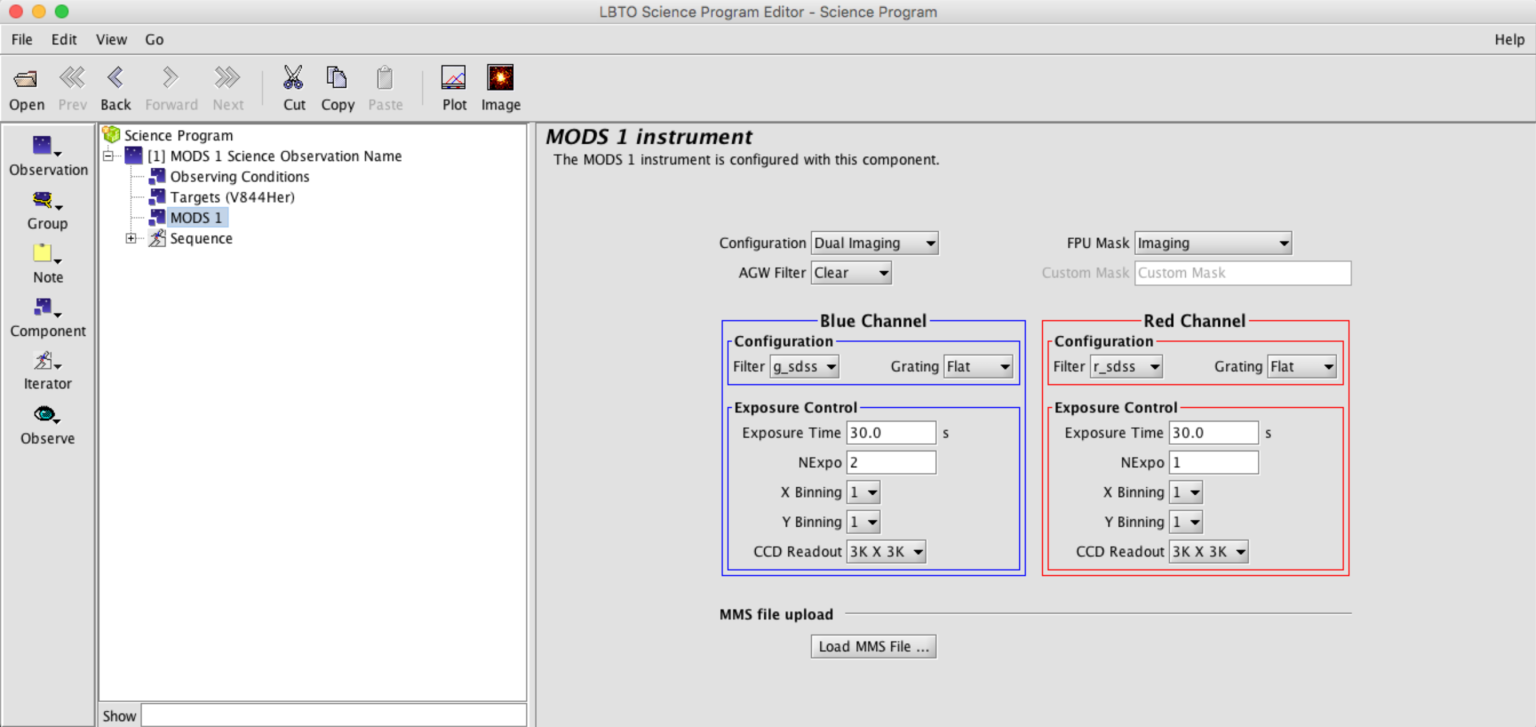Click the Load MMS File button
The image size is (1536, 727).
873,647
